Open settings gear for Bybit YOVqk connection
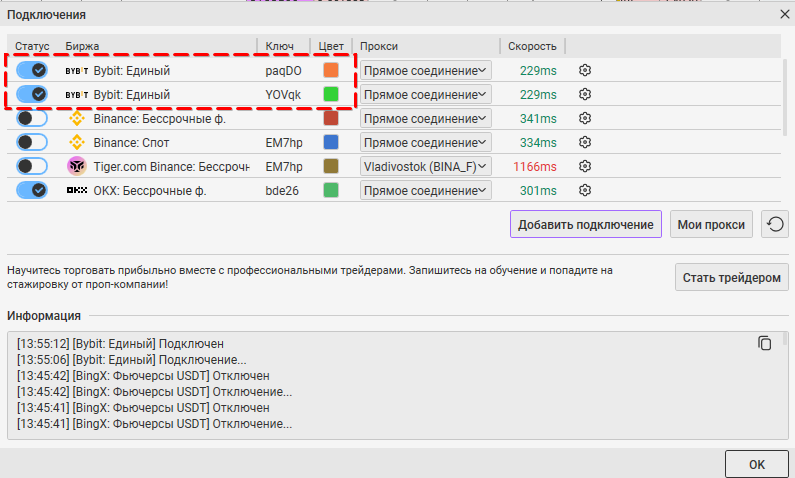This screenshot has height=478, width=795. 585,94
